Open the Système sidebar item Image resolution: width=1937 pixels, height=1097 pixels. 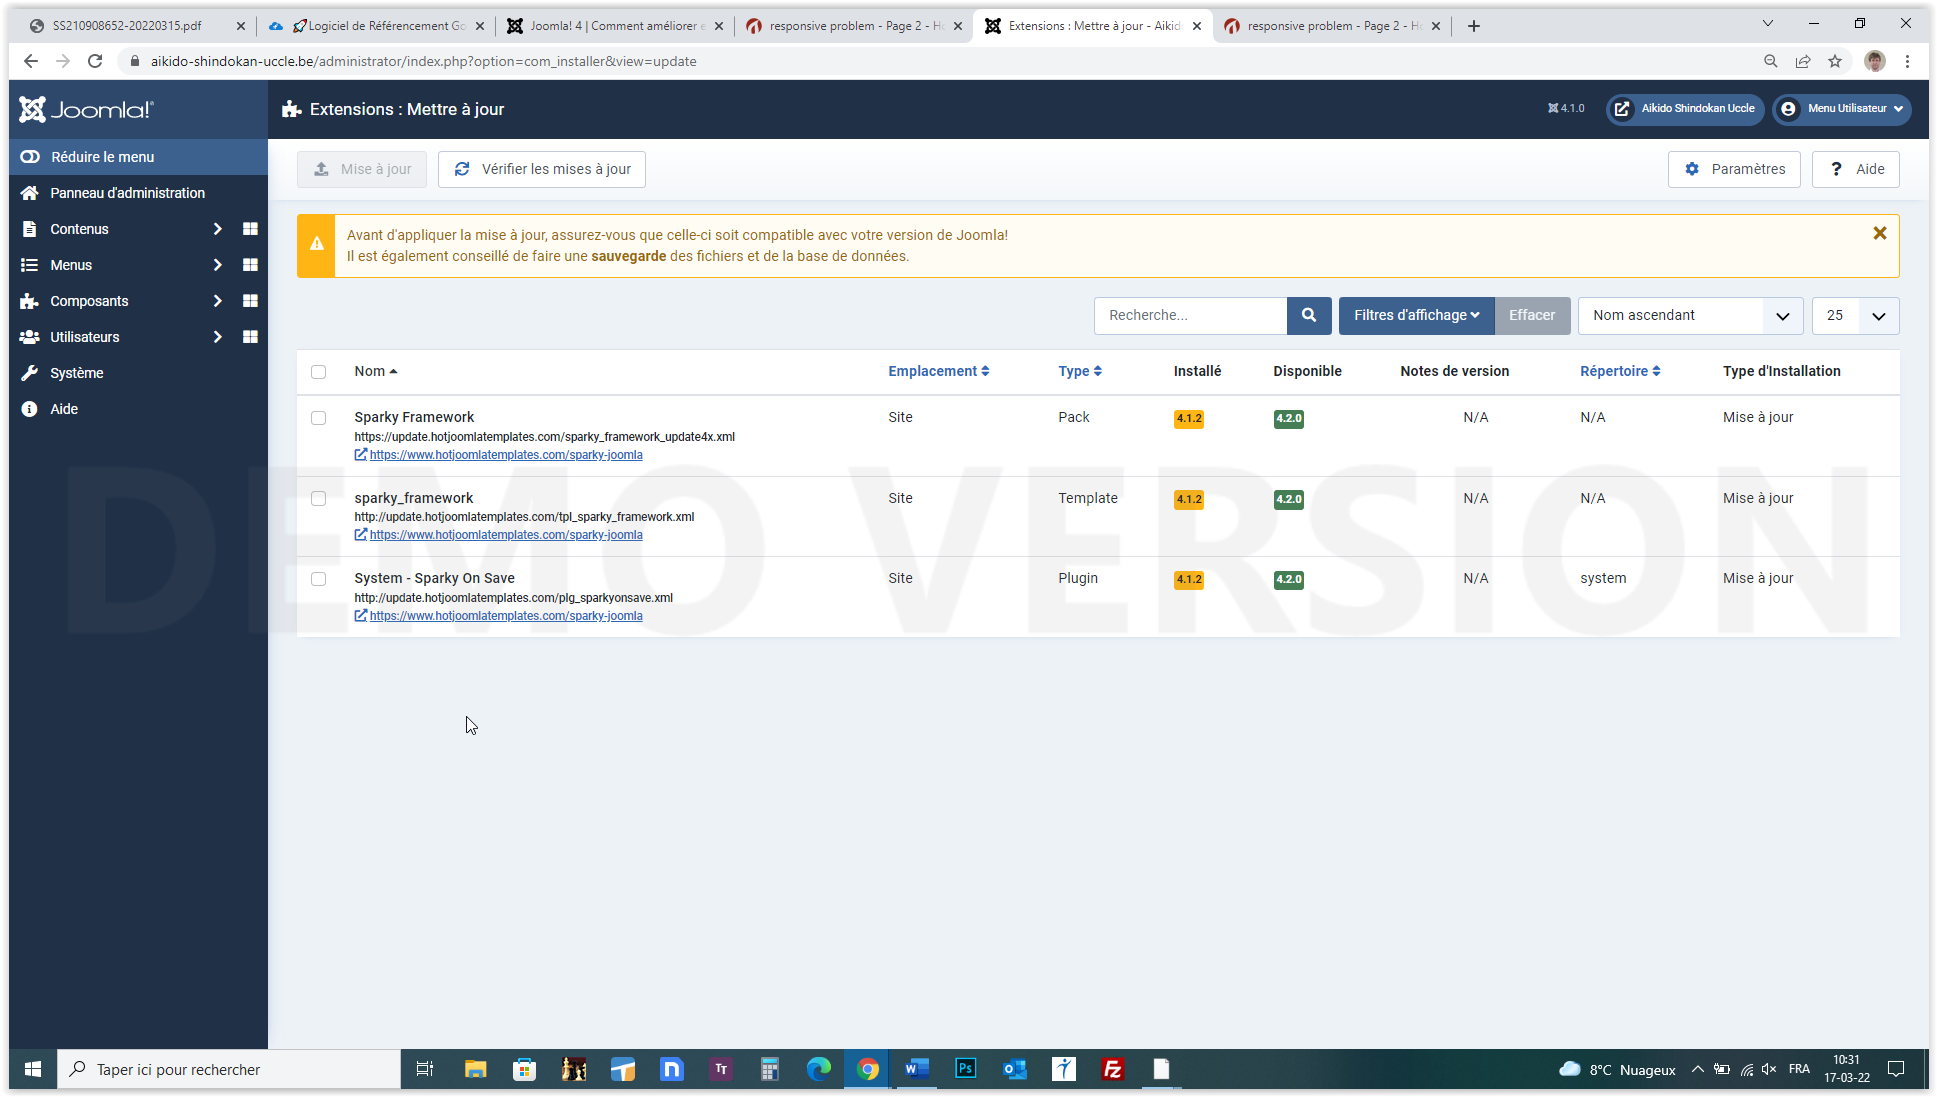point(76,373)
